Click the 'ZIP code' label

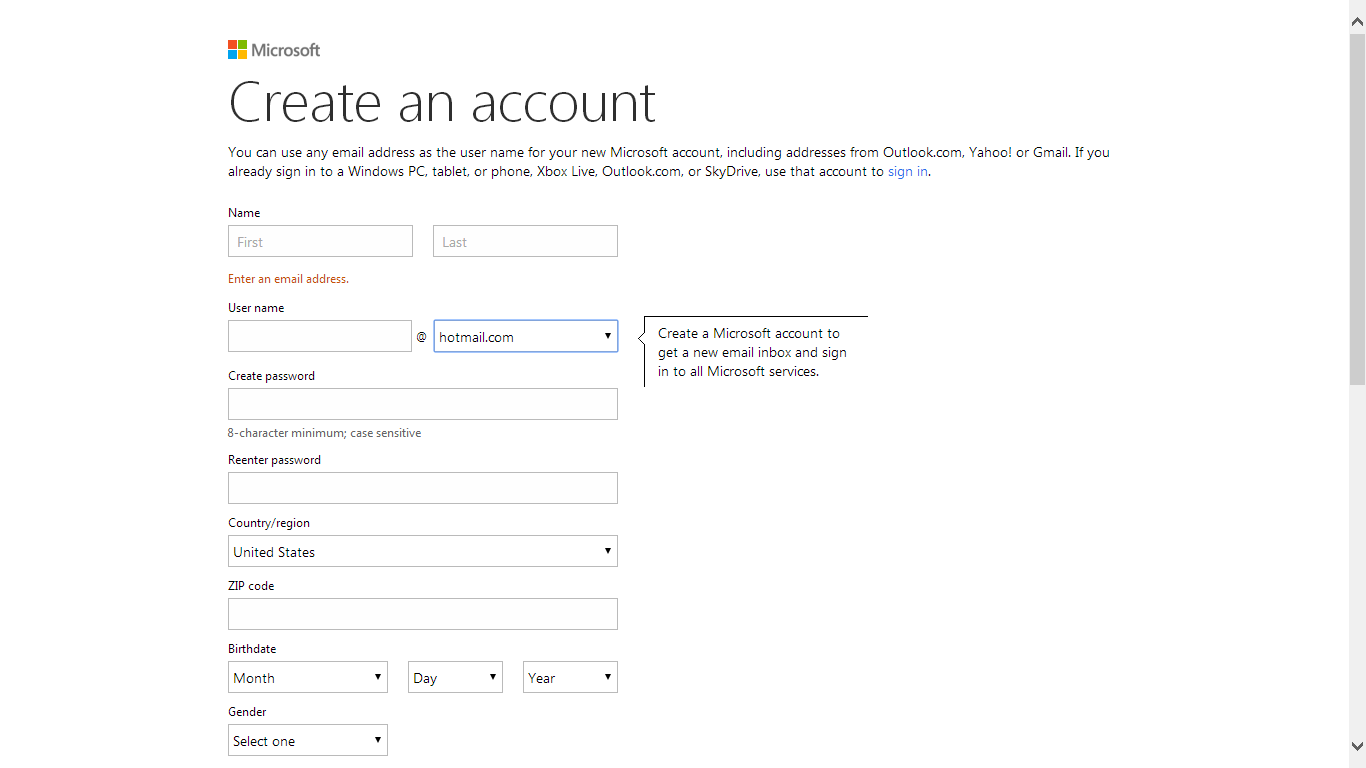(251, 586)
